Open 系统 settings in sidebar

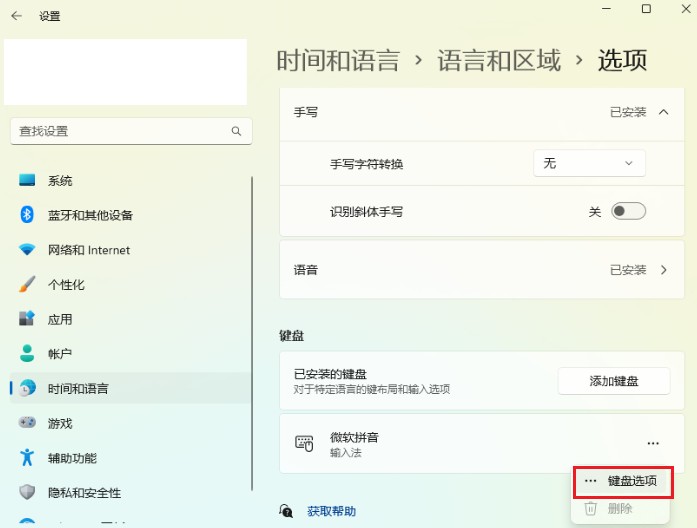[60, 181]
